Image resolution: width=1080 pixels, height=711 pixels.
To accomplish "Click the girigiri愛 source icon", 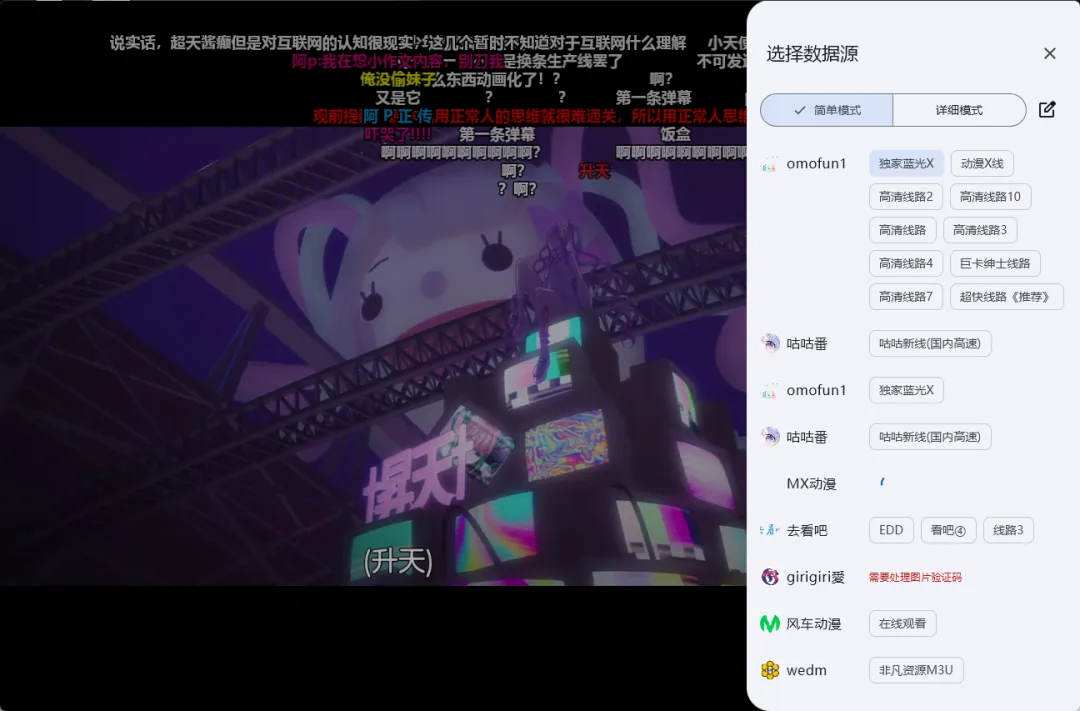I will pos(769,577).
